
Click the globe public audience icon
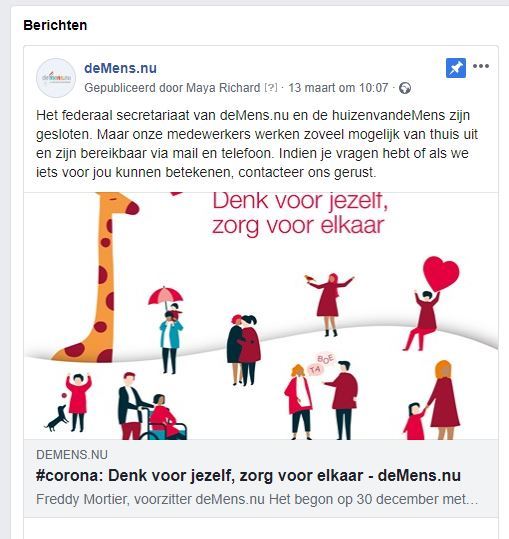[x=405, y=88]
